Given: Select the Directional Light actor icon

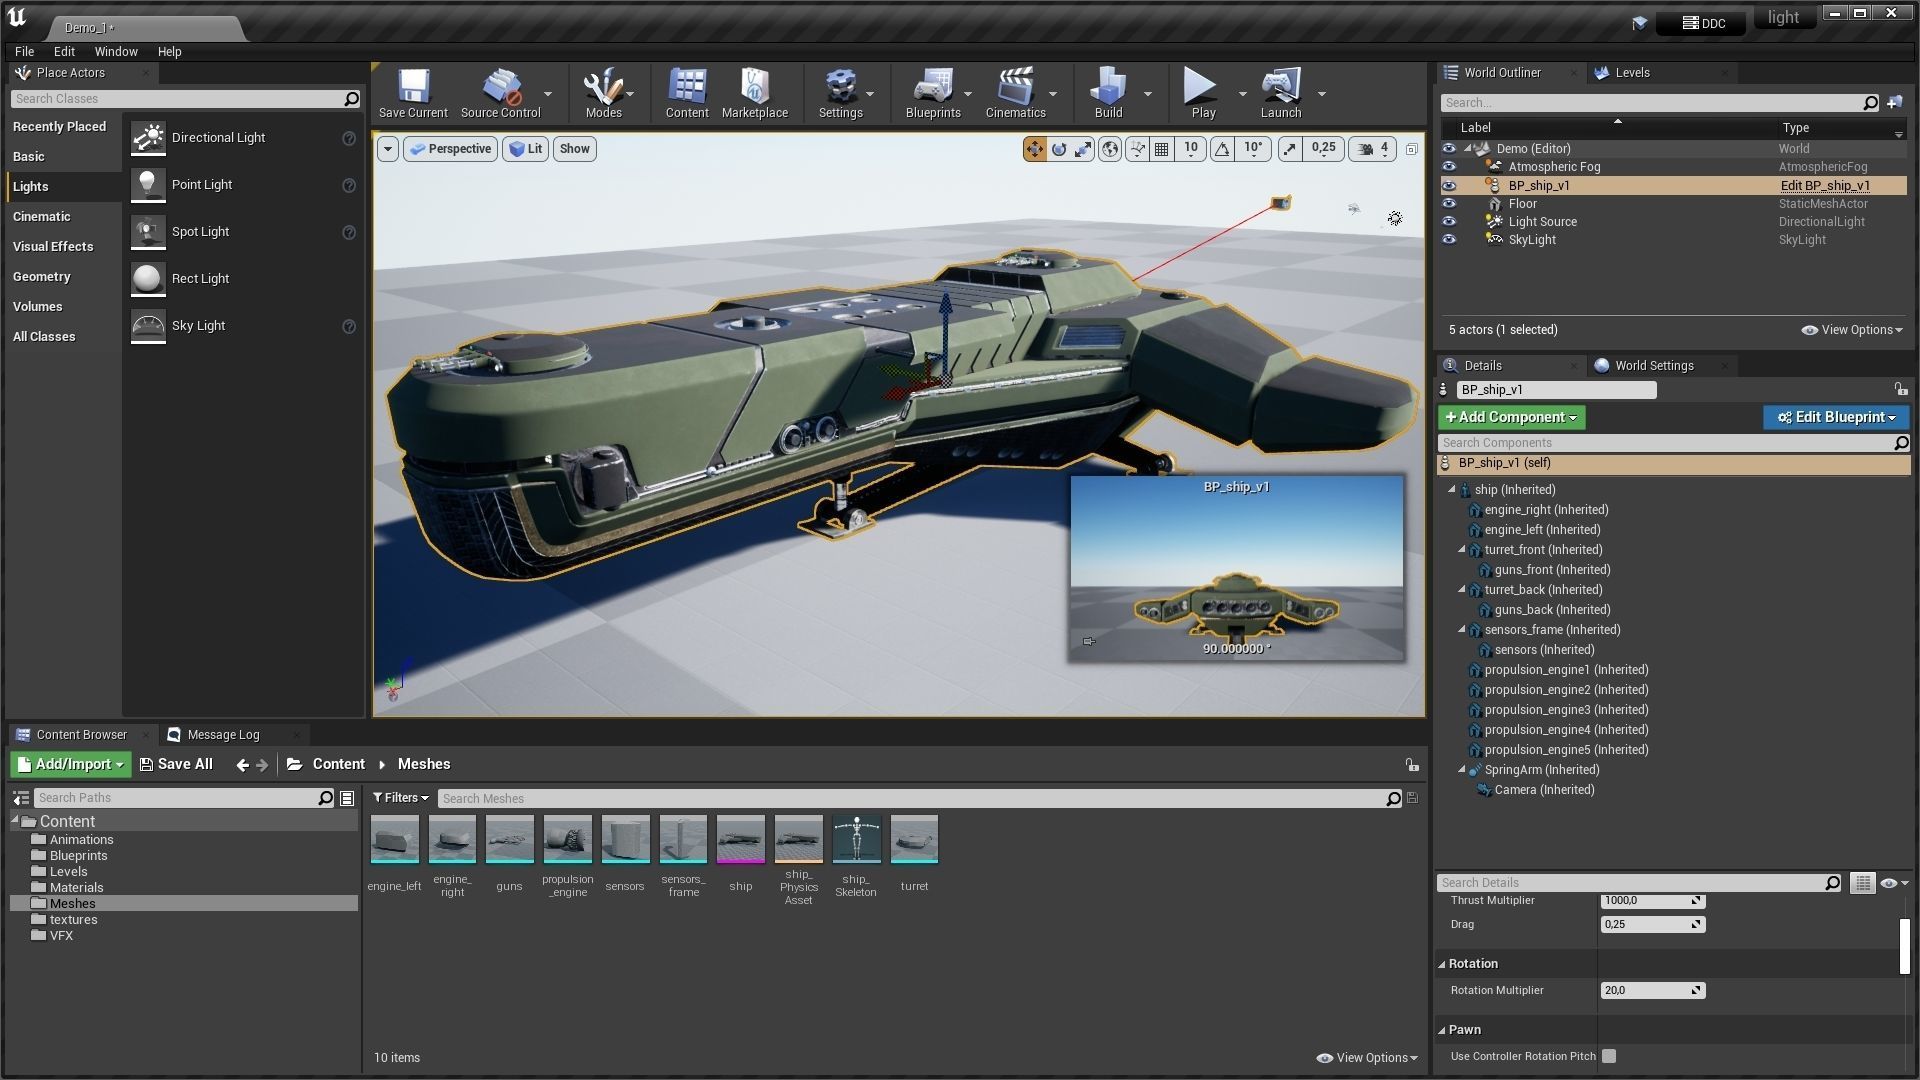Looking at the screenshot, I should [x=148, y=138].
